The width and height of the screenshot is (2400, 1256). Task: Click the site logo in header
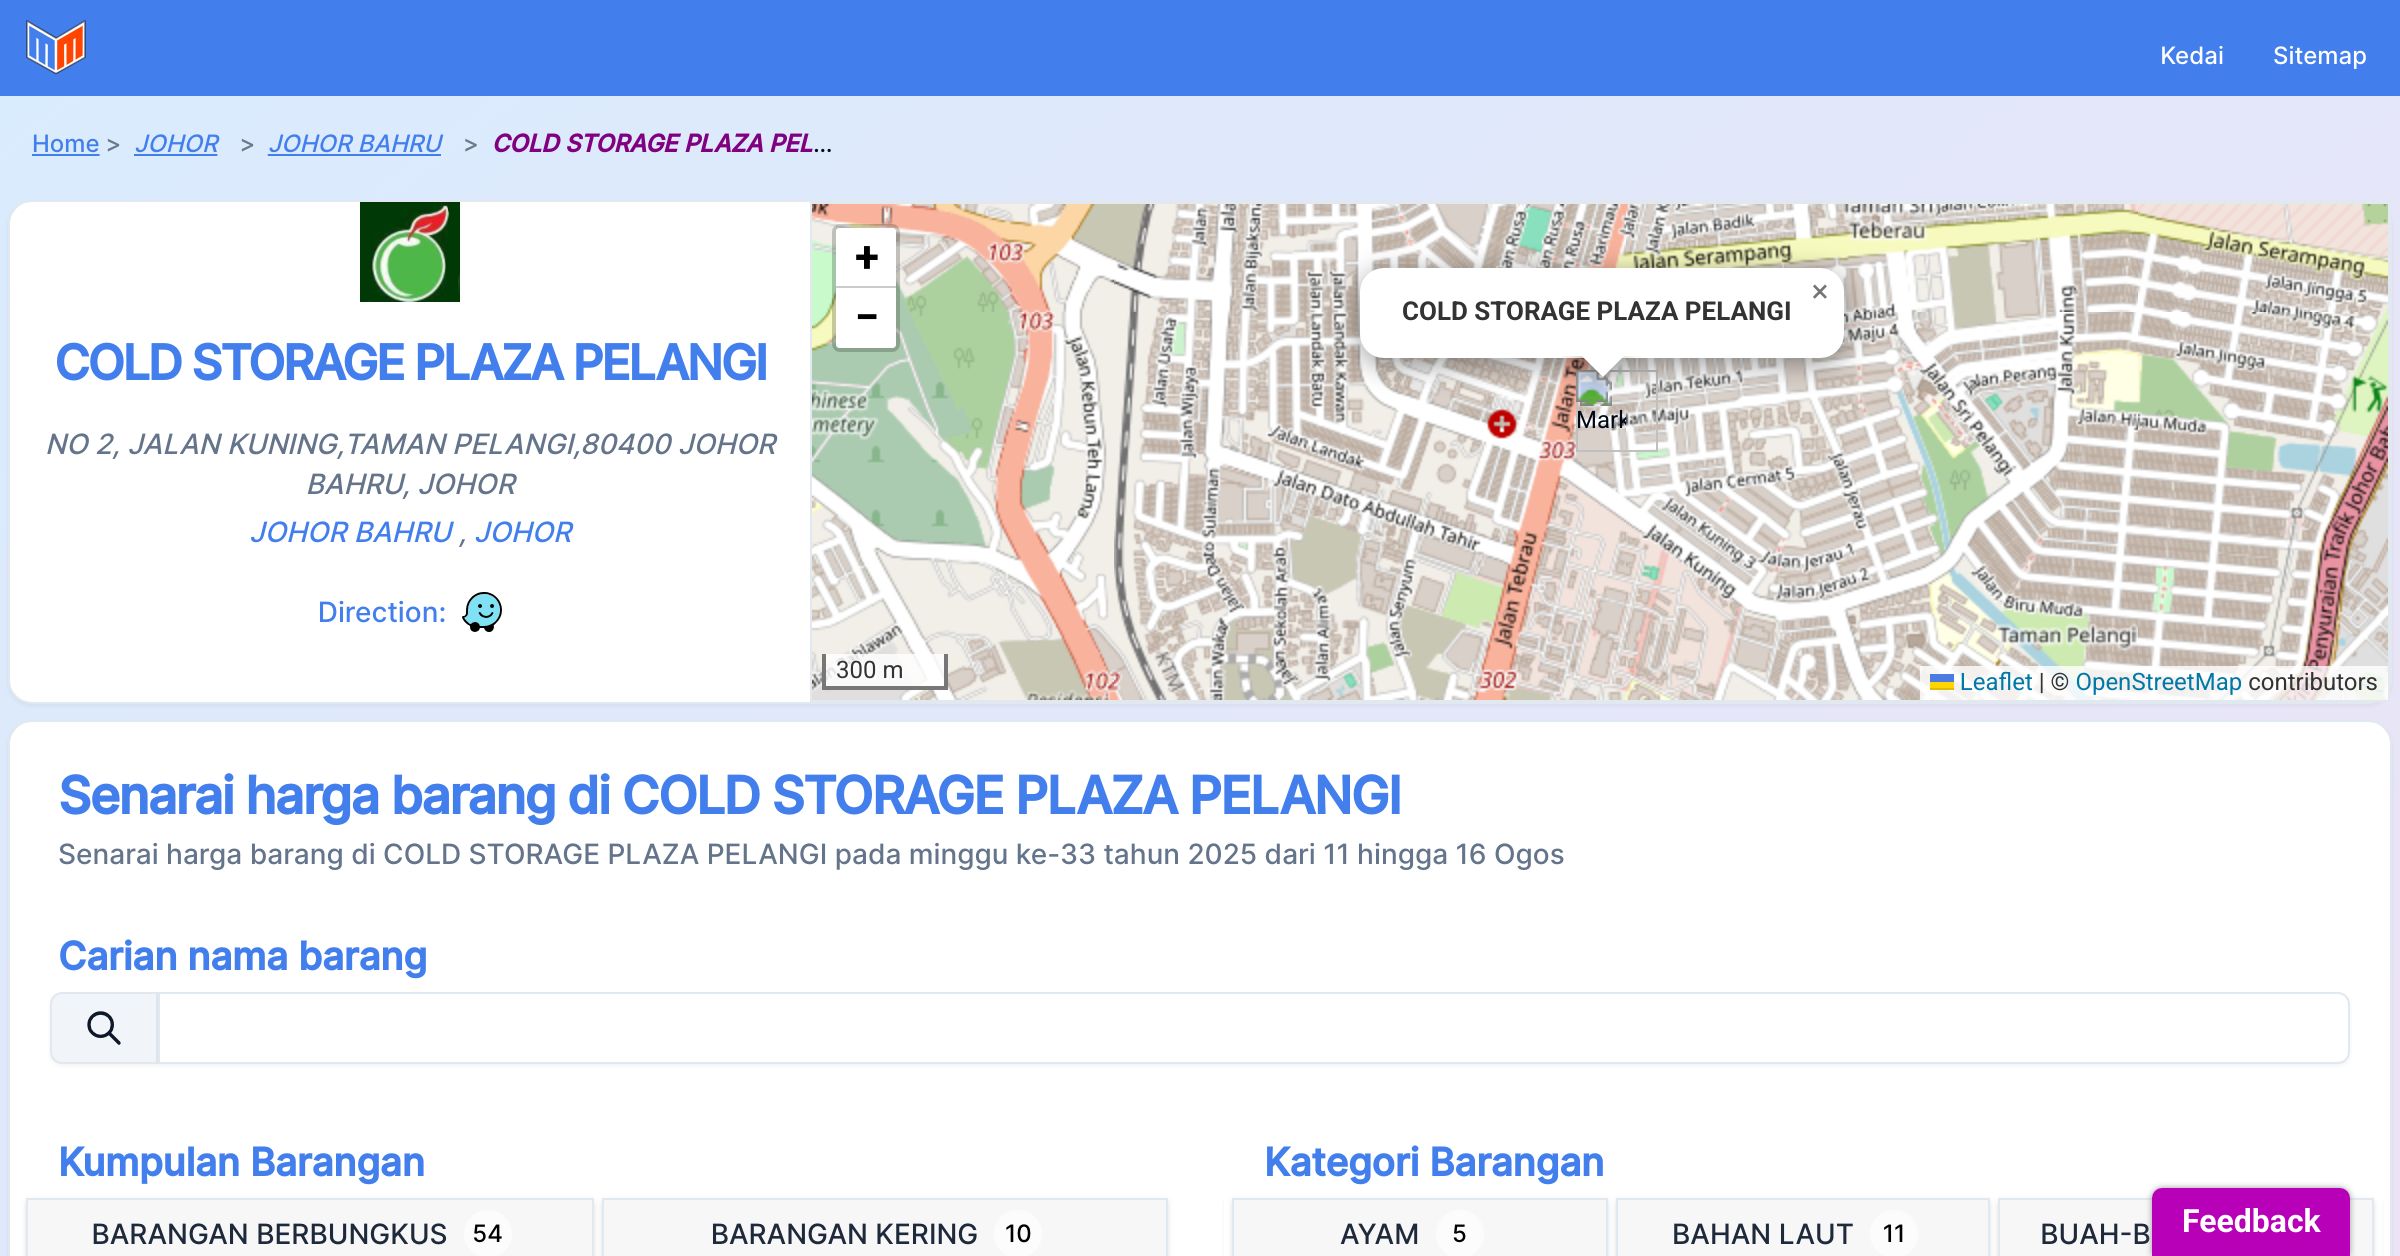tap(56, 47)
